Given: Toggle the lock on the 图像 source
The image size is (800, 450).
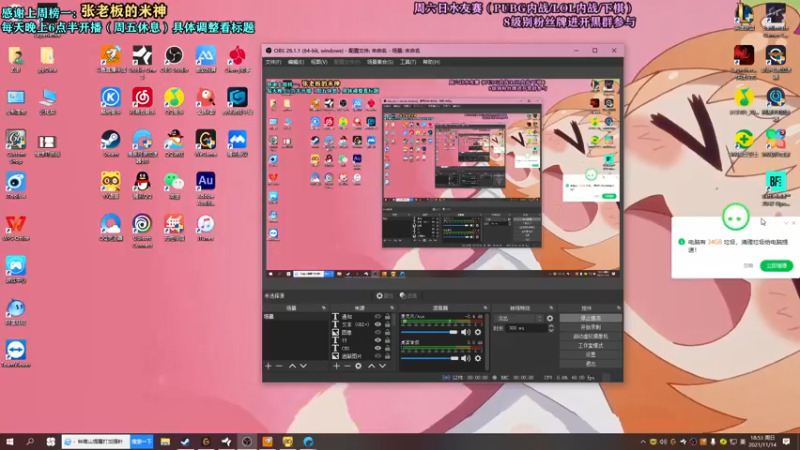Looking at the screenshot, I should pyautogui.click(x=387, y=332).
